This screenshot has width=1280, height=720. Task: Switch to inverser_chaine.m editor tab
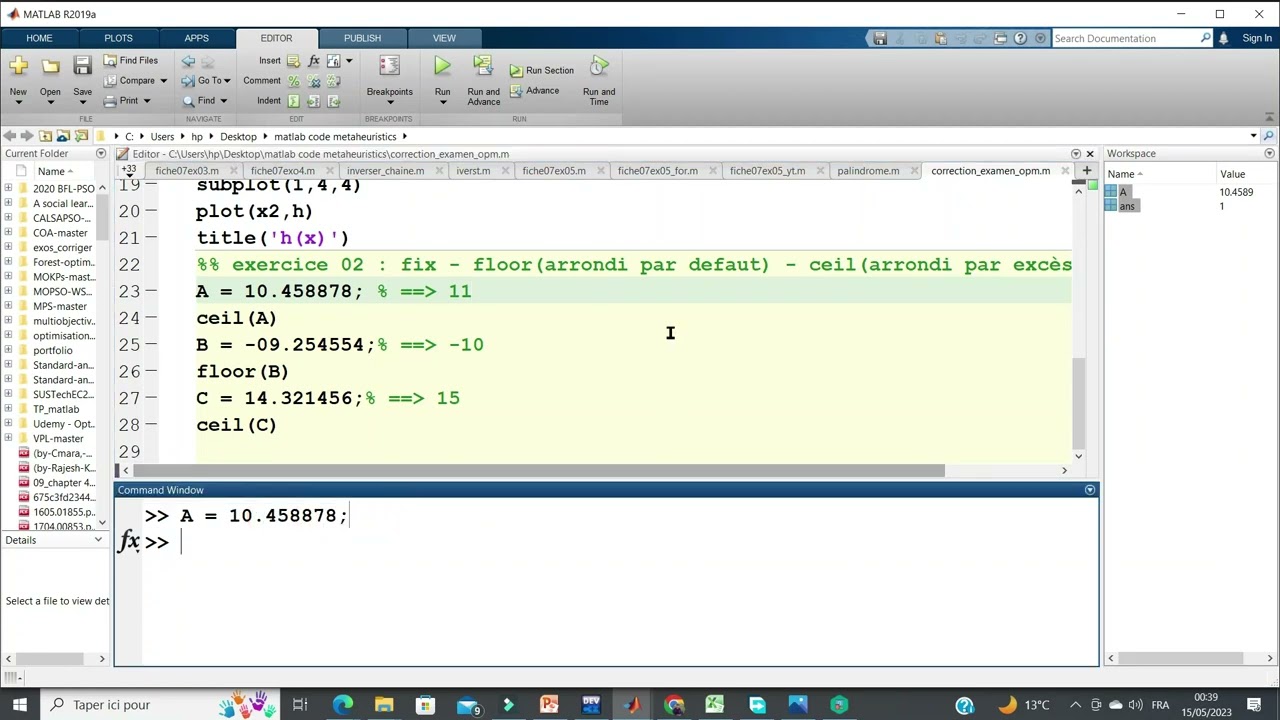(x=385, y=171)
